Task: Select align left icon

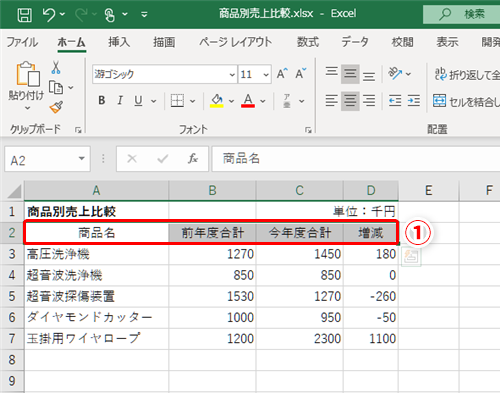Action: pos(332,100)
